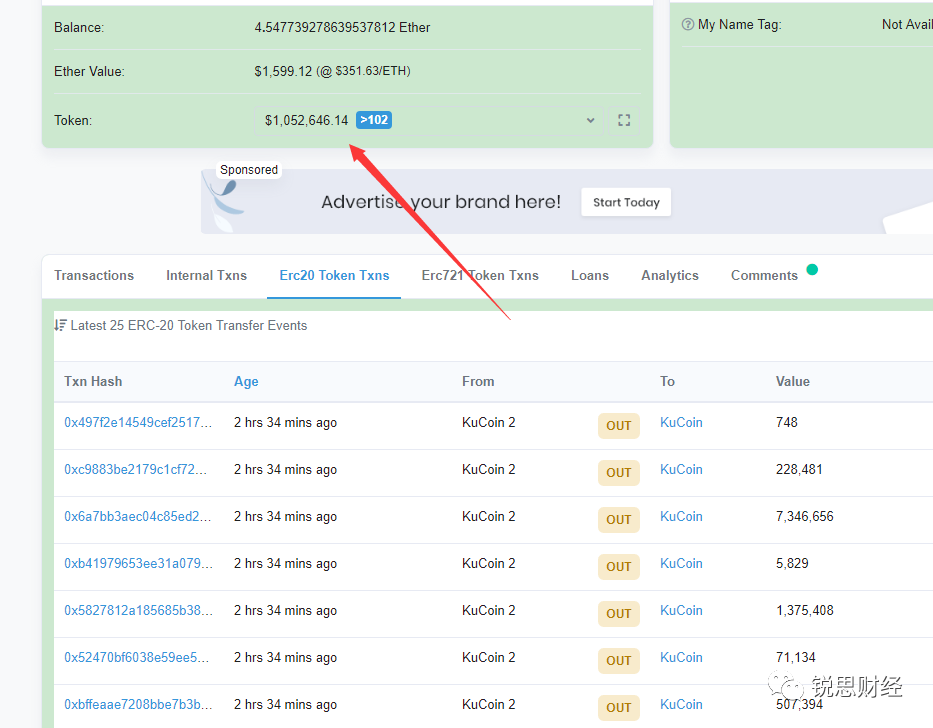
Task: Switch to the Transactions tab
Action: [x=94, y=276]
